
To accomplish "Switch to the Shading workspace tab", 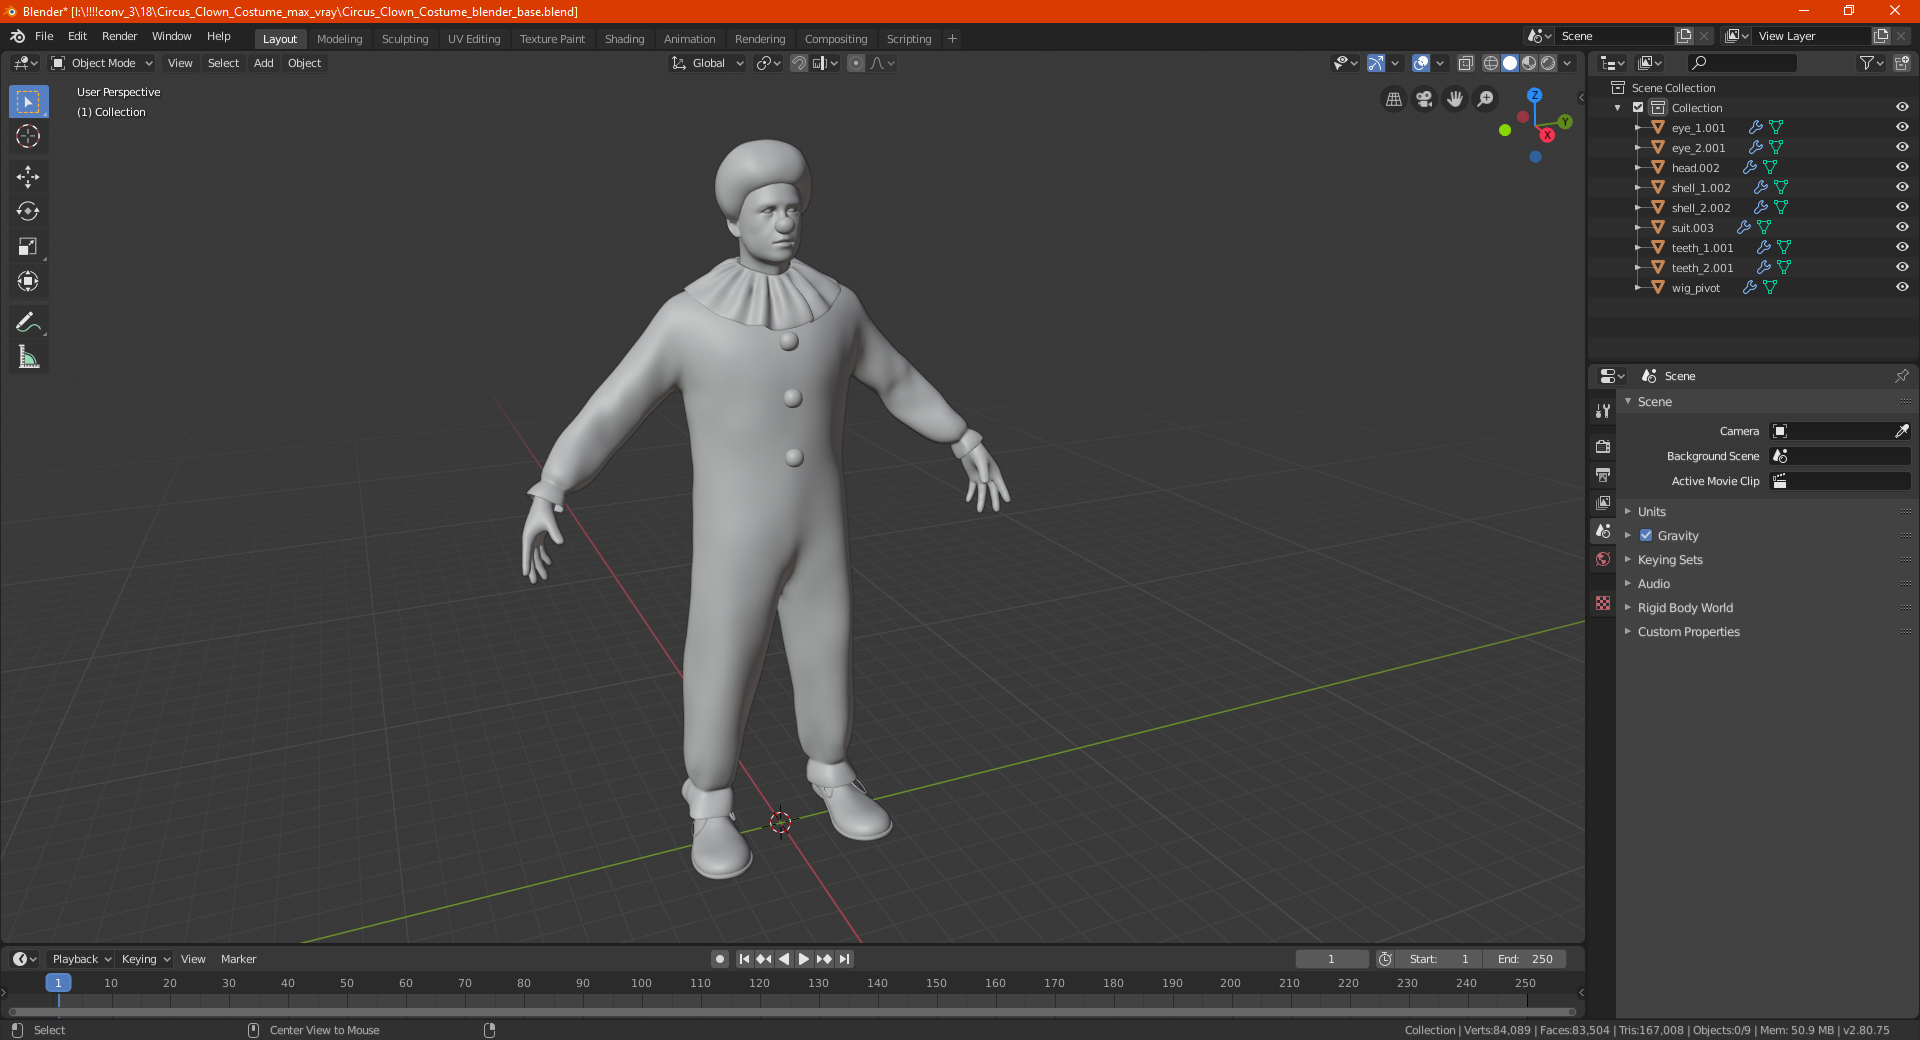I will (624, 39).
